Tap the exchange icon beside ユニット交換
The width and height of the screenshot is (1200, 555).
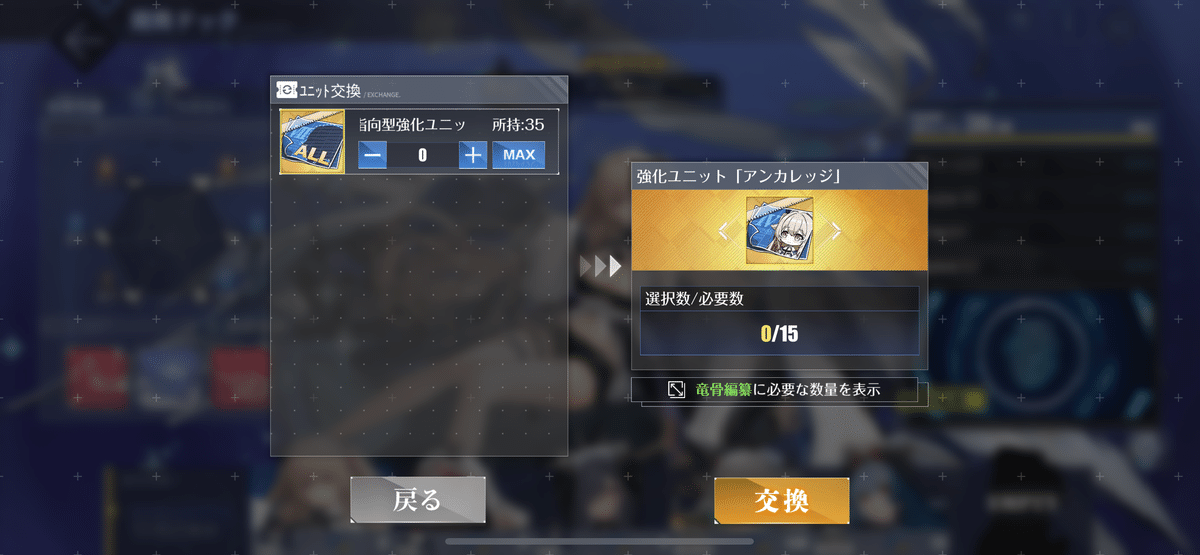[x=284, y=90]
